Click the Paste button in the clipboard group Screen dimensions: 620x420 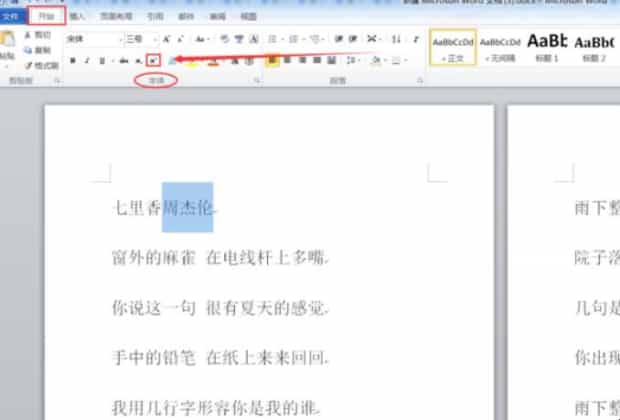tap(7, 47)
